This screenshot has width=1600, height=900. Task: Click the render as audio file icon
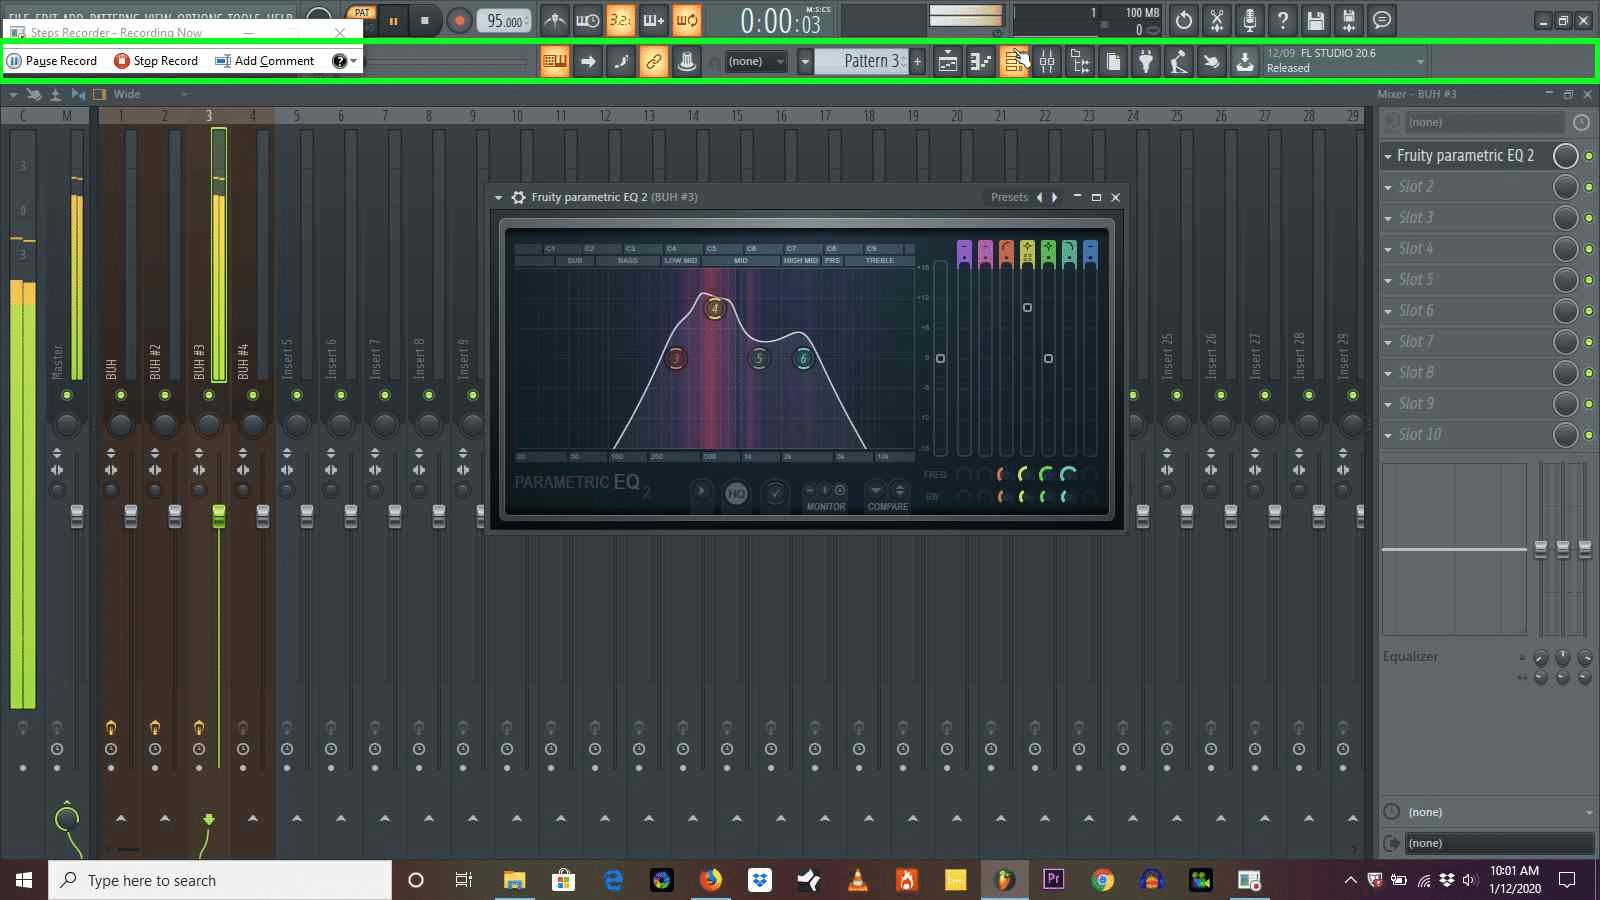1349,20
